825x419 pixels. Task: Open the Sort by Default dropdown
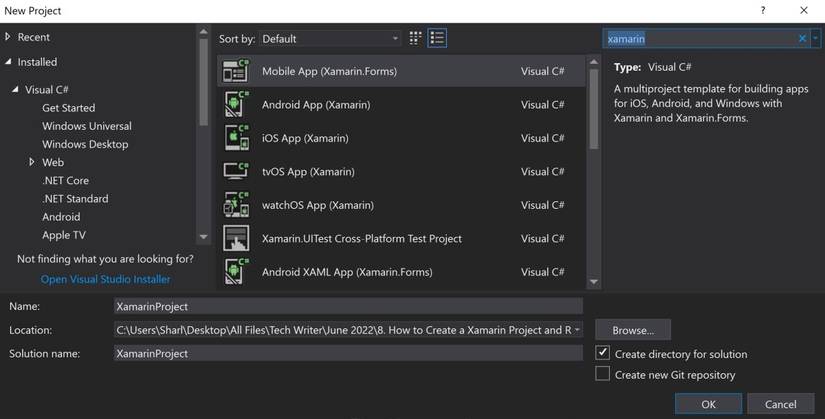pos(330,38)
